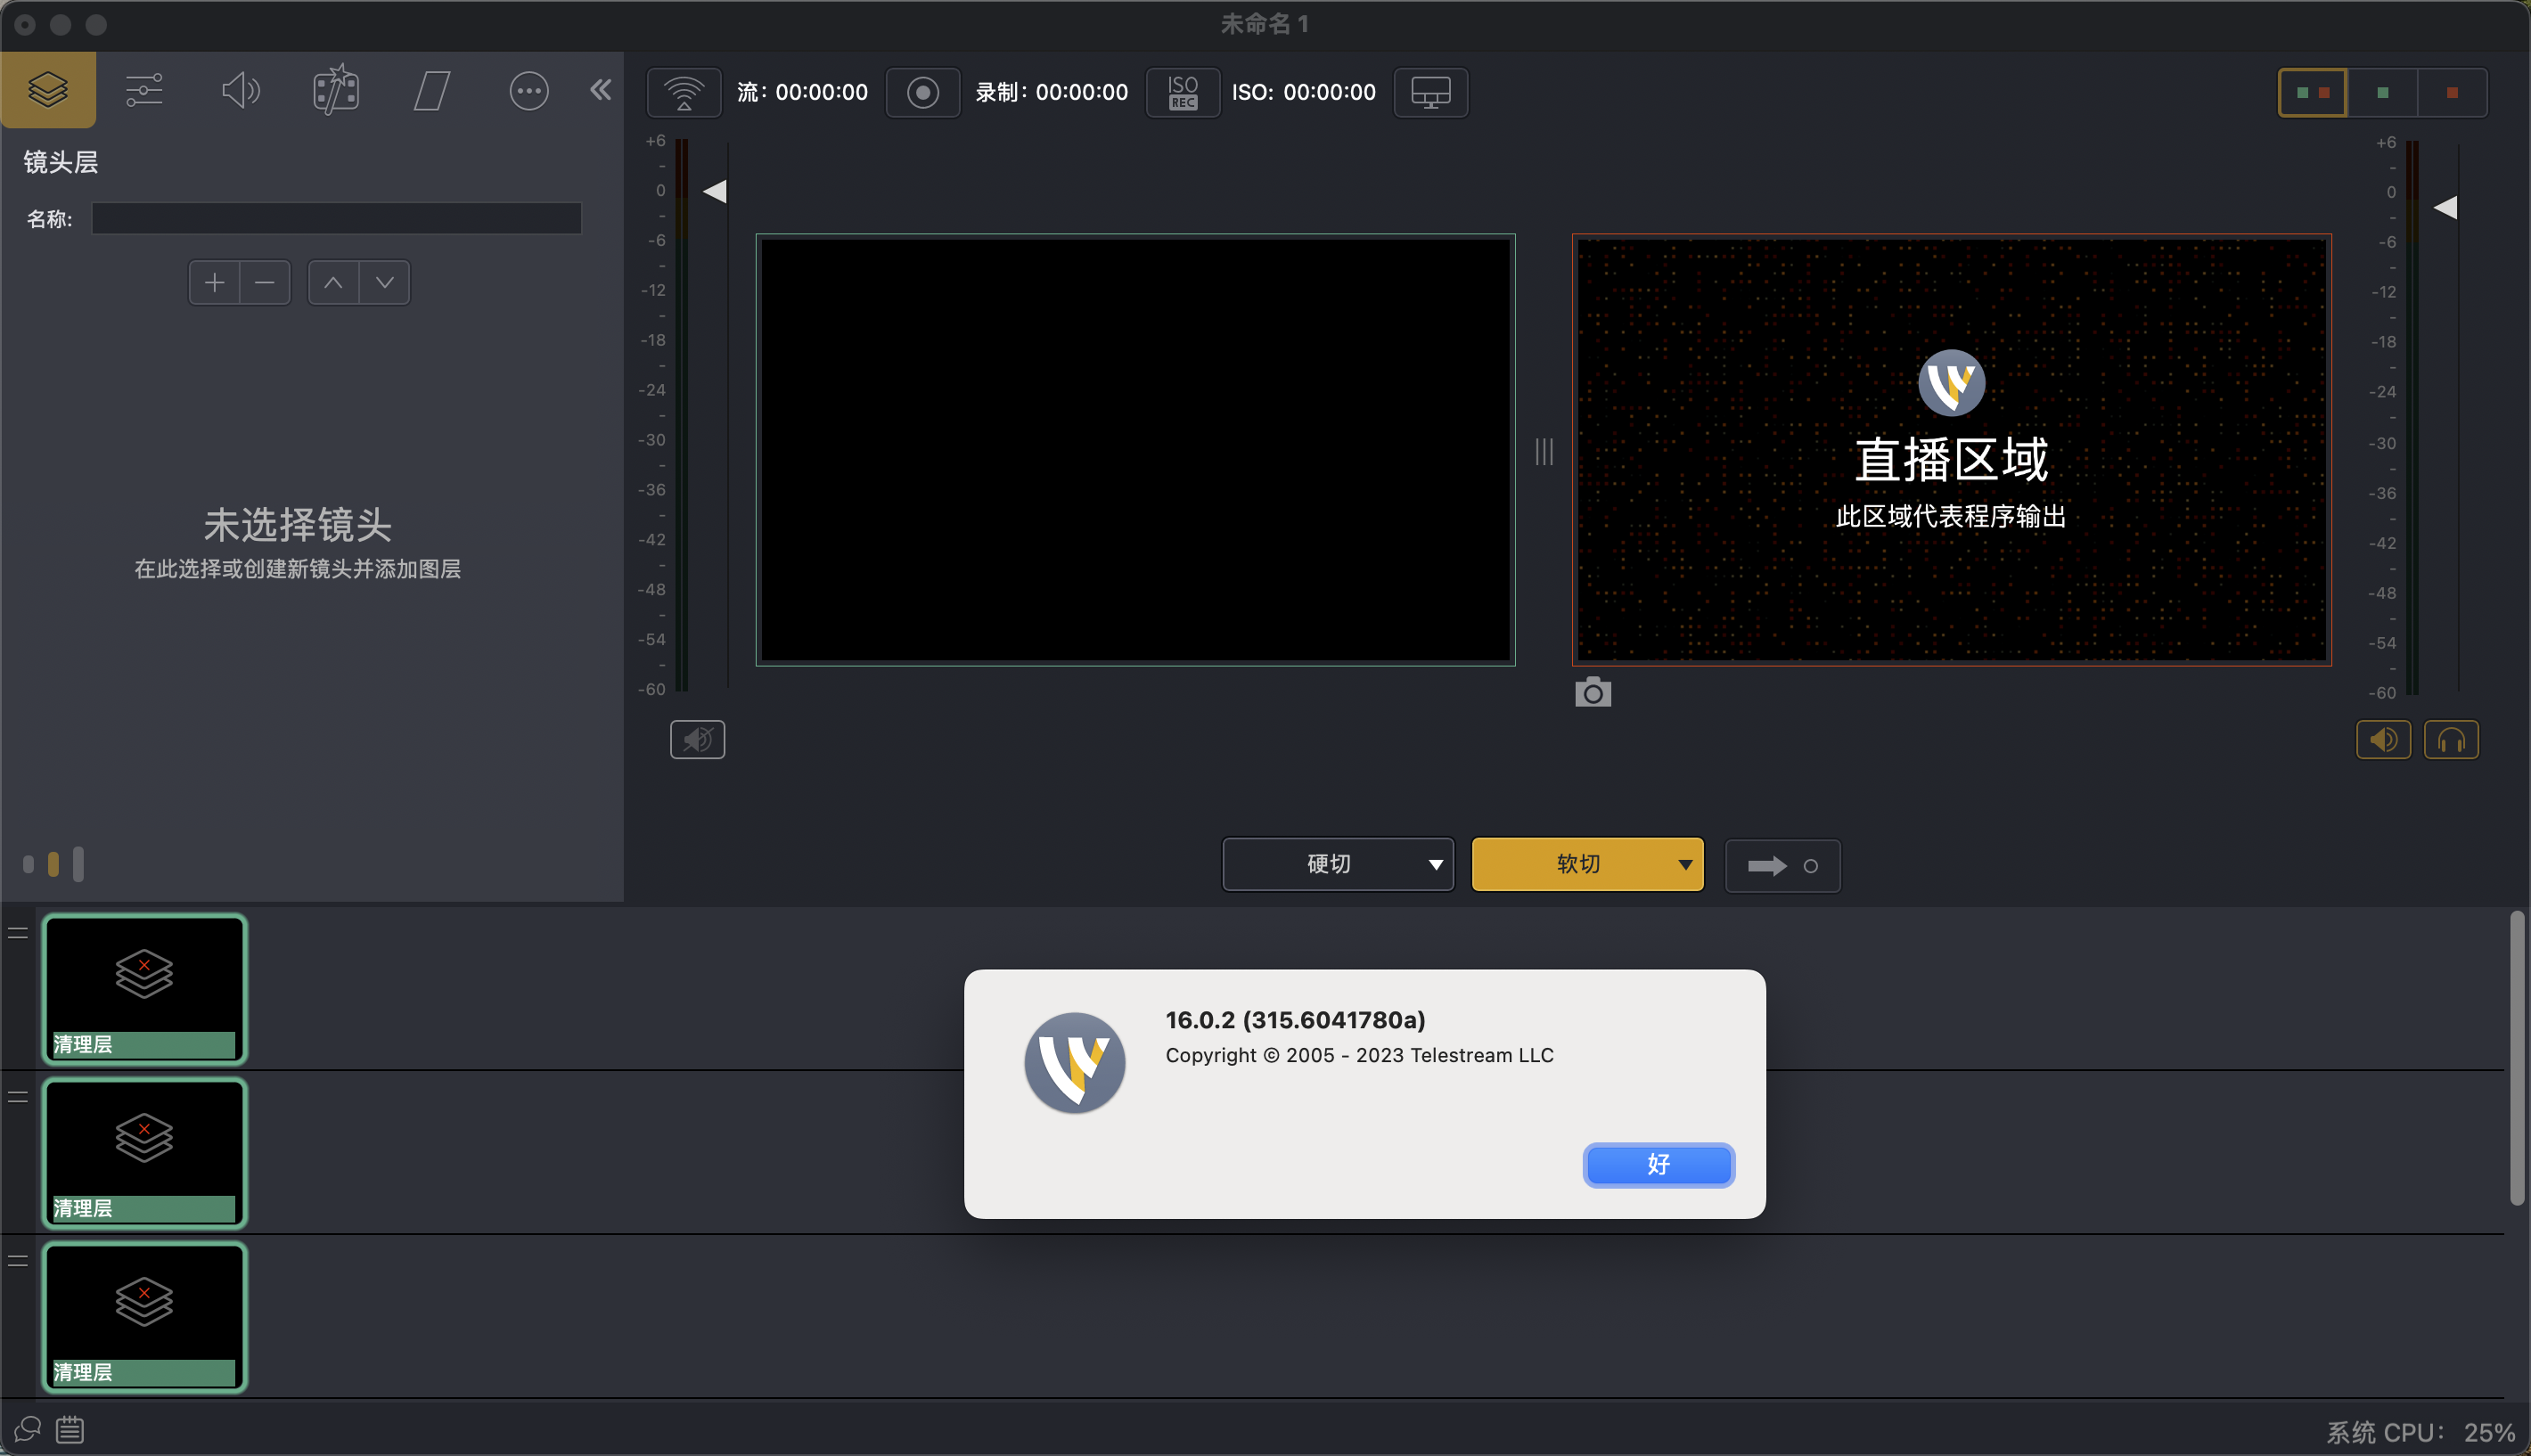The height and width of the screenshot is (1456, 2531).
Task: Click the ISO: 00:00:00 timer text
Action: 1303,92
